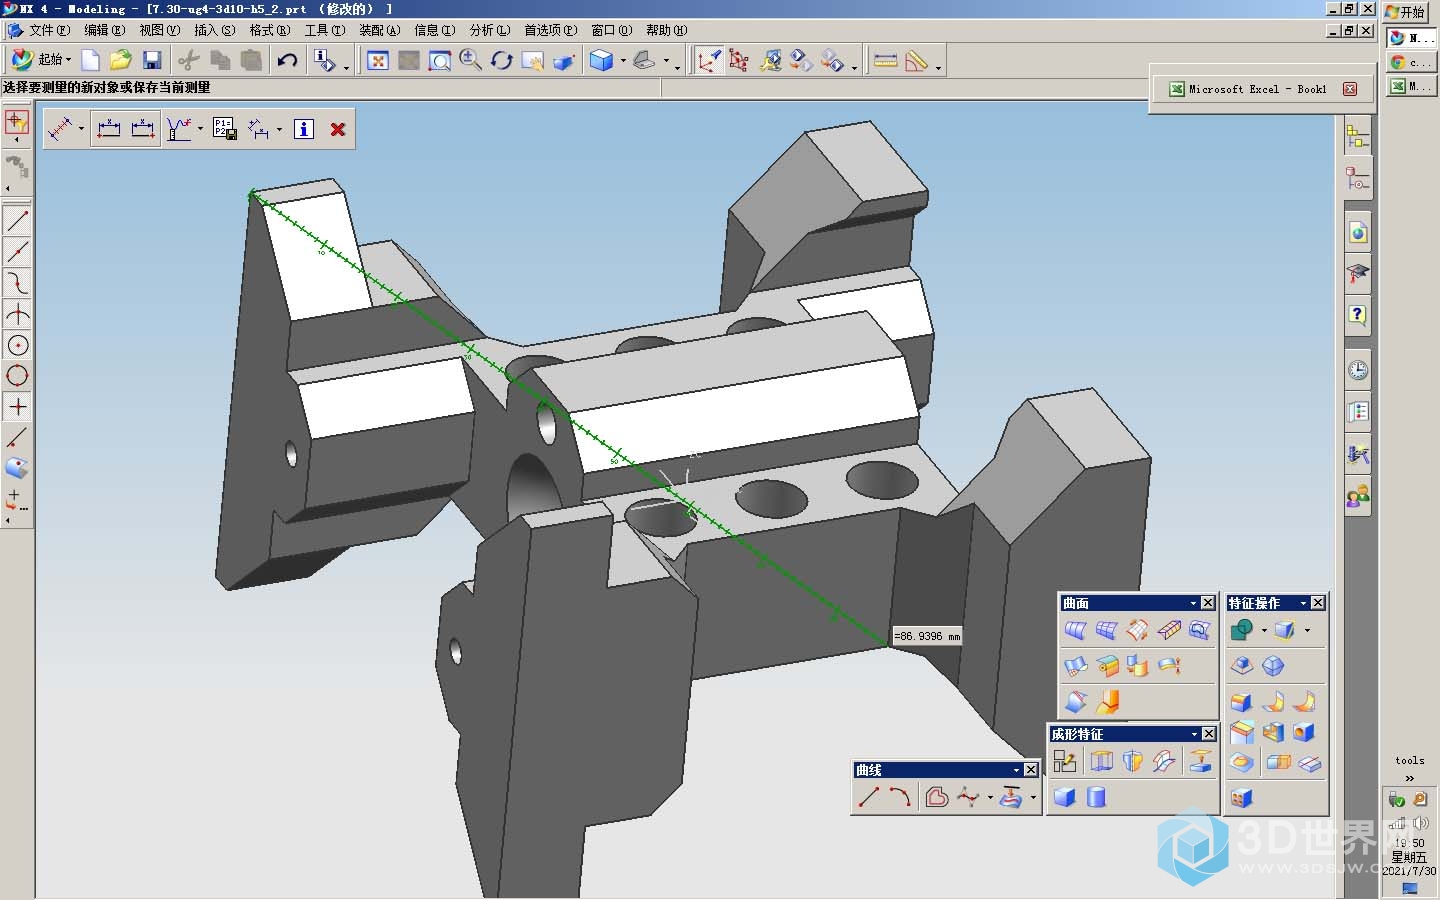Click the point plus icon in left toolbar
1440x900 pixels.
pyautogui.click(x=18, y=407)
